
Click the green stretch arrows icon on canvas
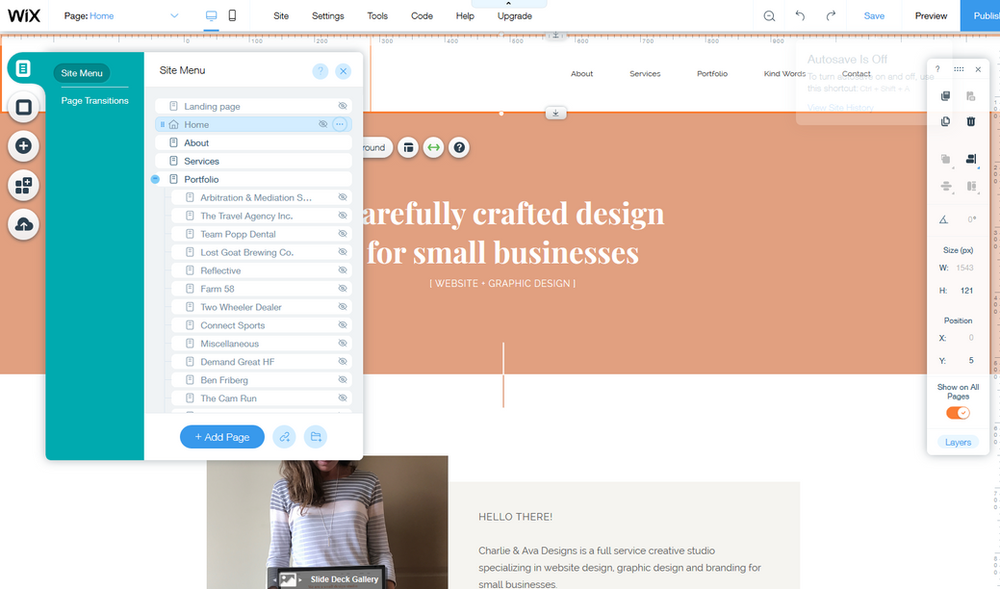pos(434,147)
